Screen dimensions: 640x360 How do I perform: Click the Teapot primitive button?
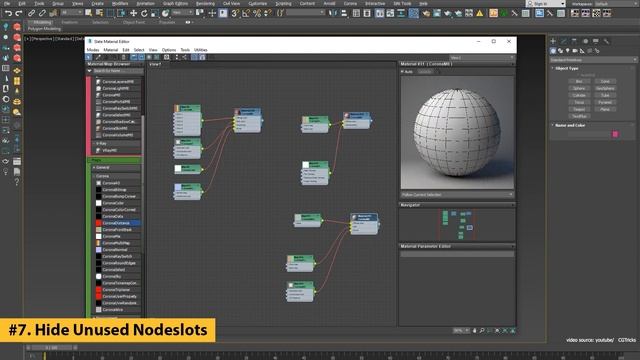(x=579, y=109)
